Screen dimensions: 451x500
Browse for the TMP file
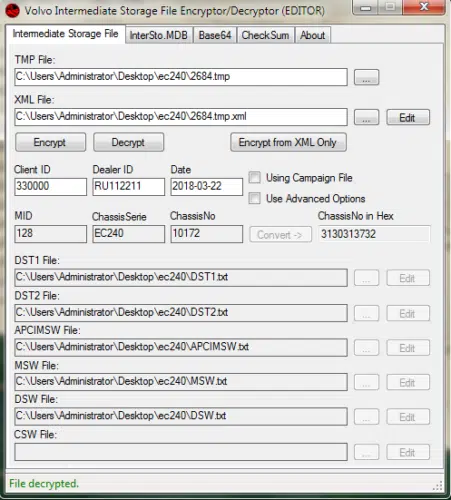(366, 77)
